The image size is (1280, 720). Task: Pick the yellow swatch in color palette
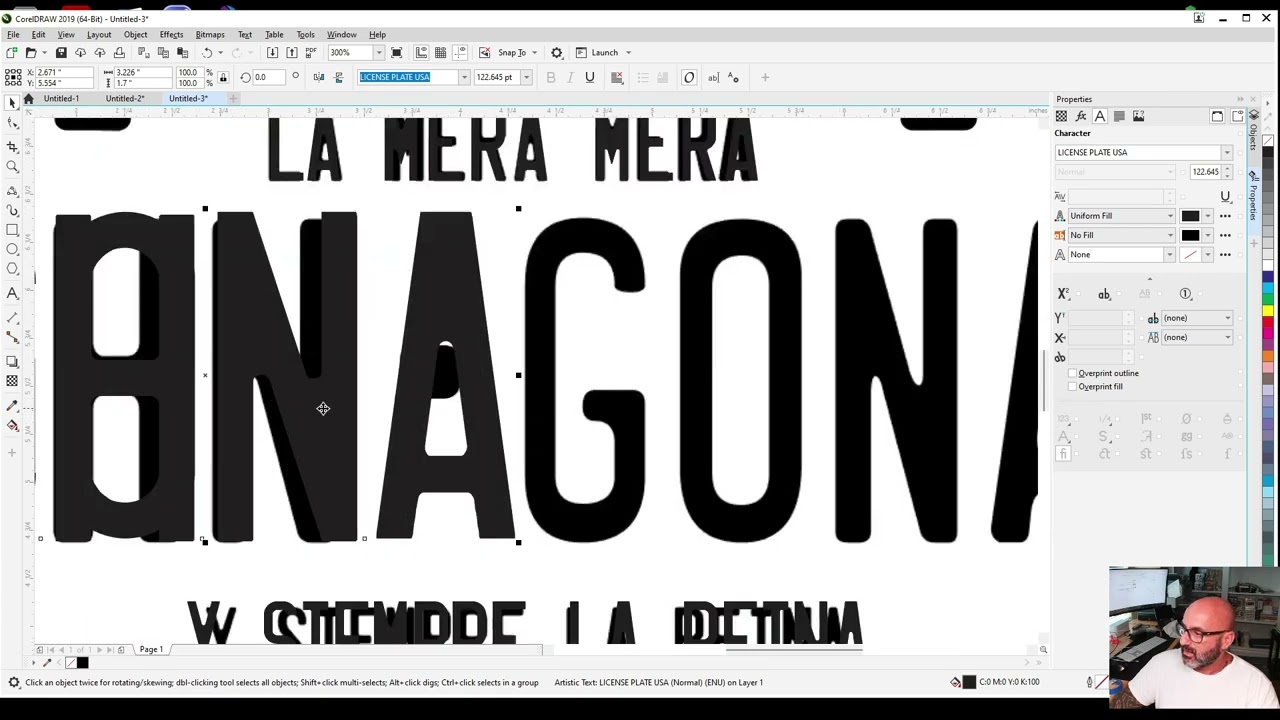tap(1268, 312)
